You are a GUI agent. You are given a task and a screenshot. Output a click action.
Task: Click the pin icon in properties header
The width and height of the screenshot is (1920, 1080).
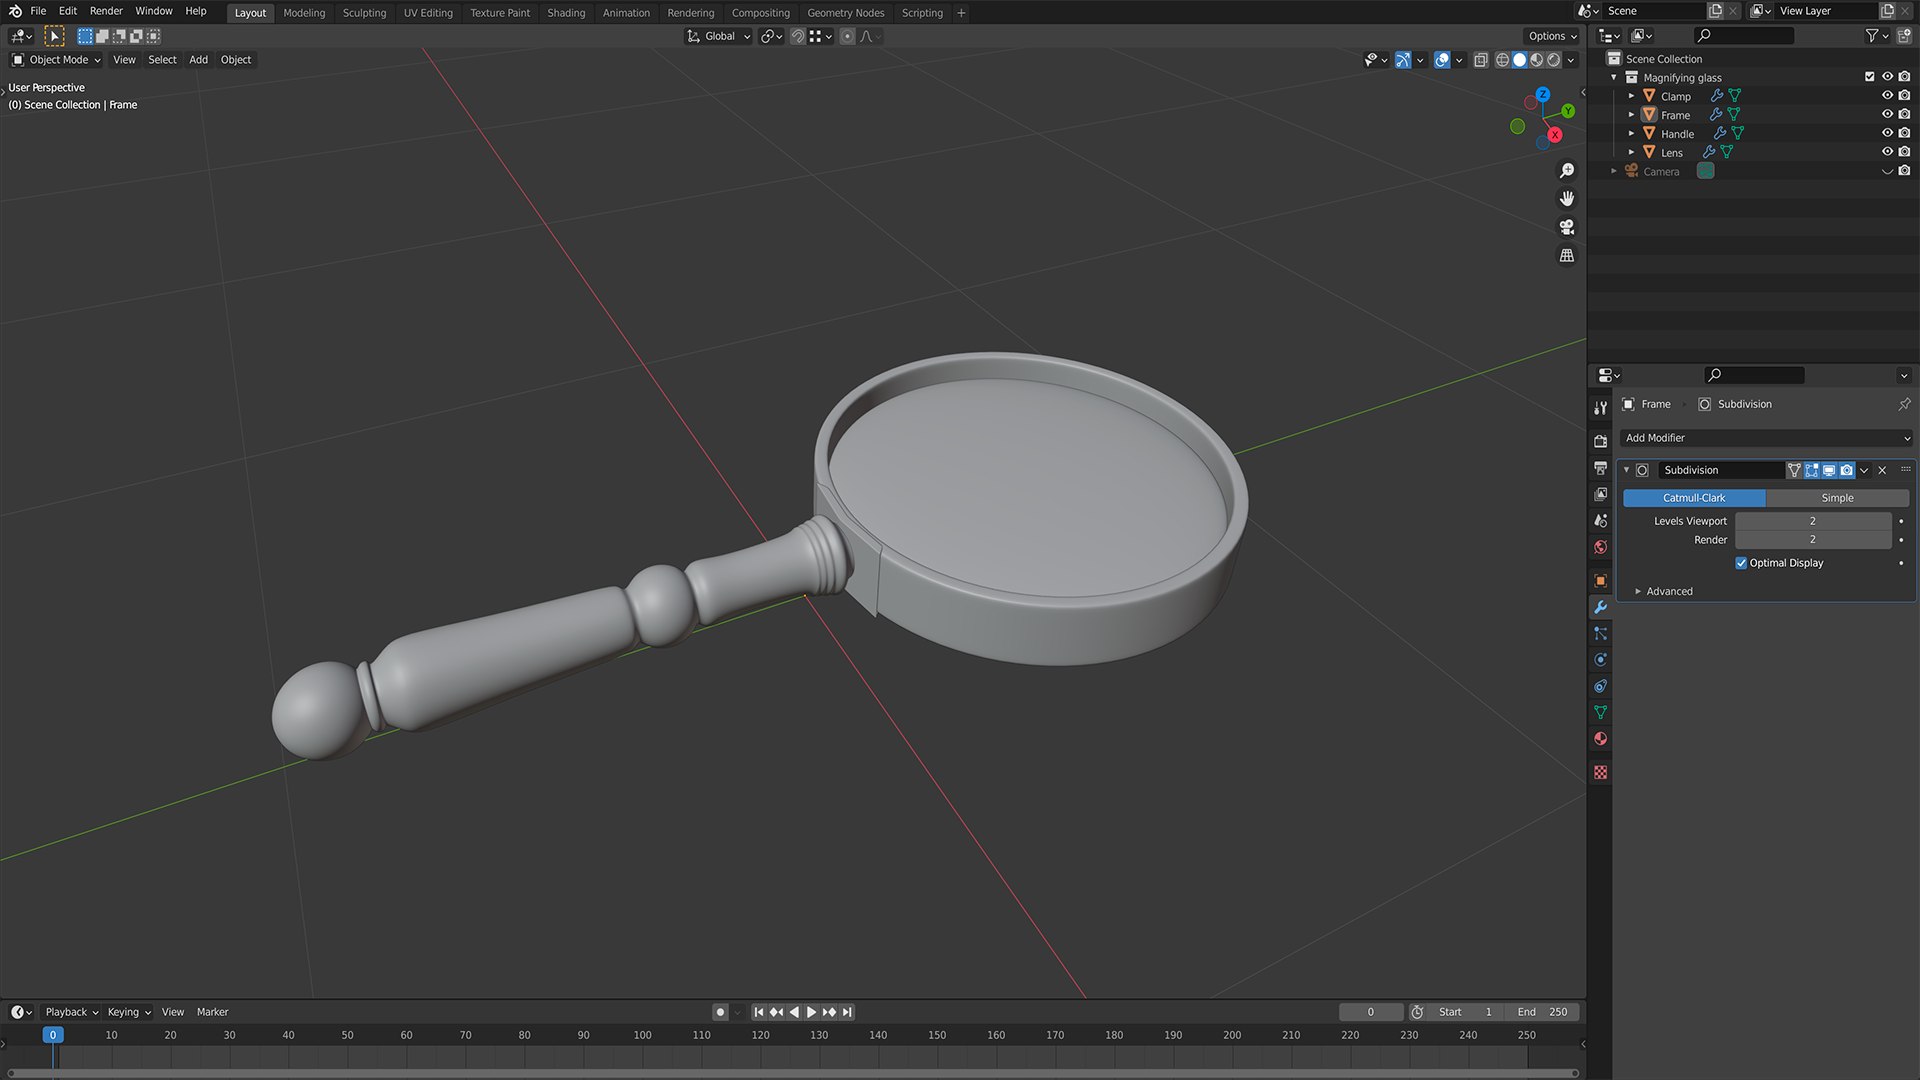1904,404
